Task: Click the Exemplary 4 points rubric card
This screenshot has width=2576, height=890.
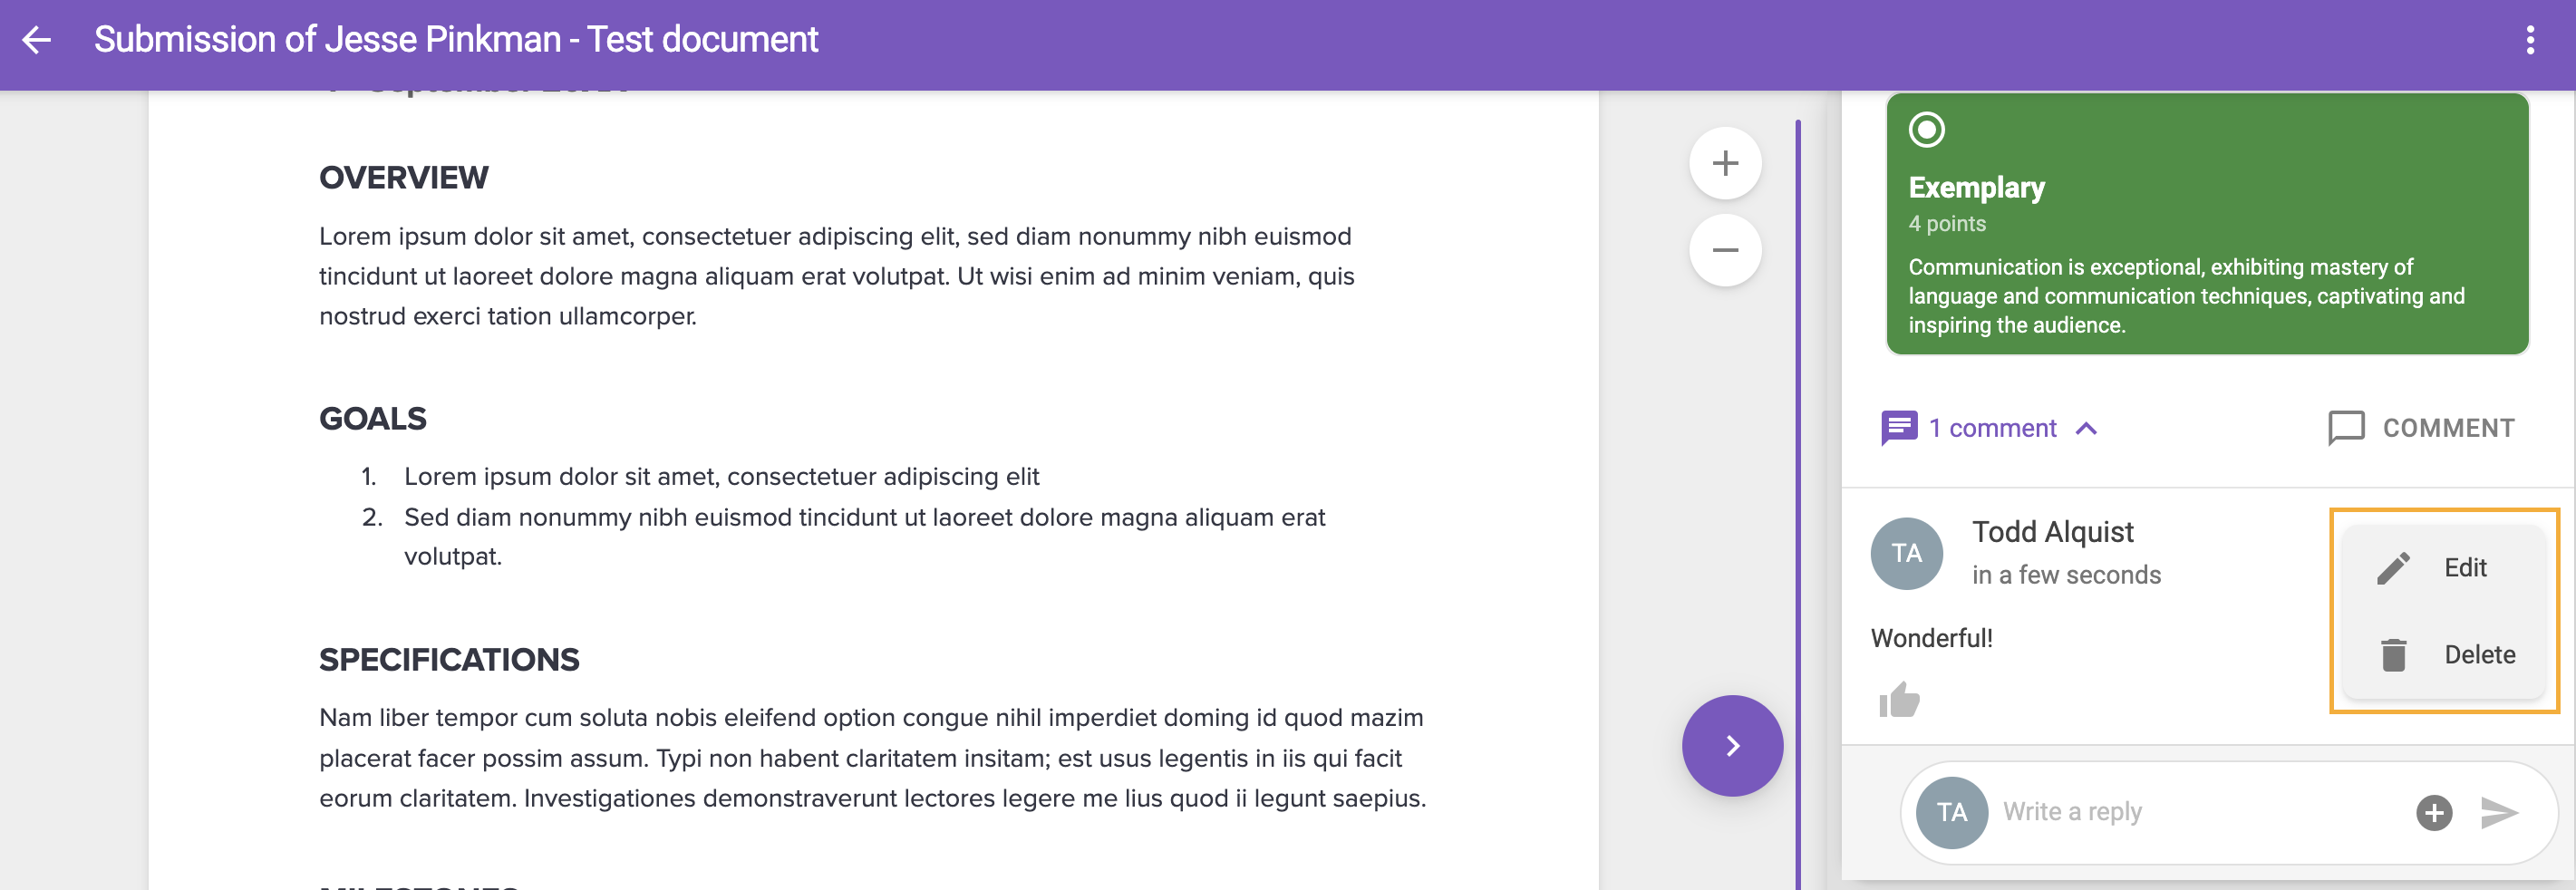Action: coord(2207,224)
